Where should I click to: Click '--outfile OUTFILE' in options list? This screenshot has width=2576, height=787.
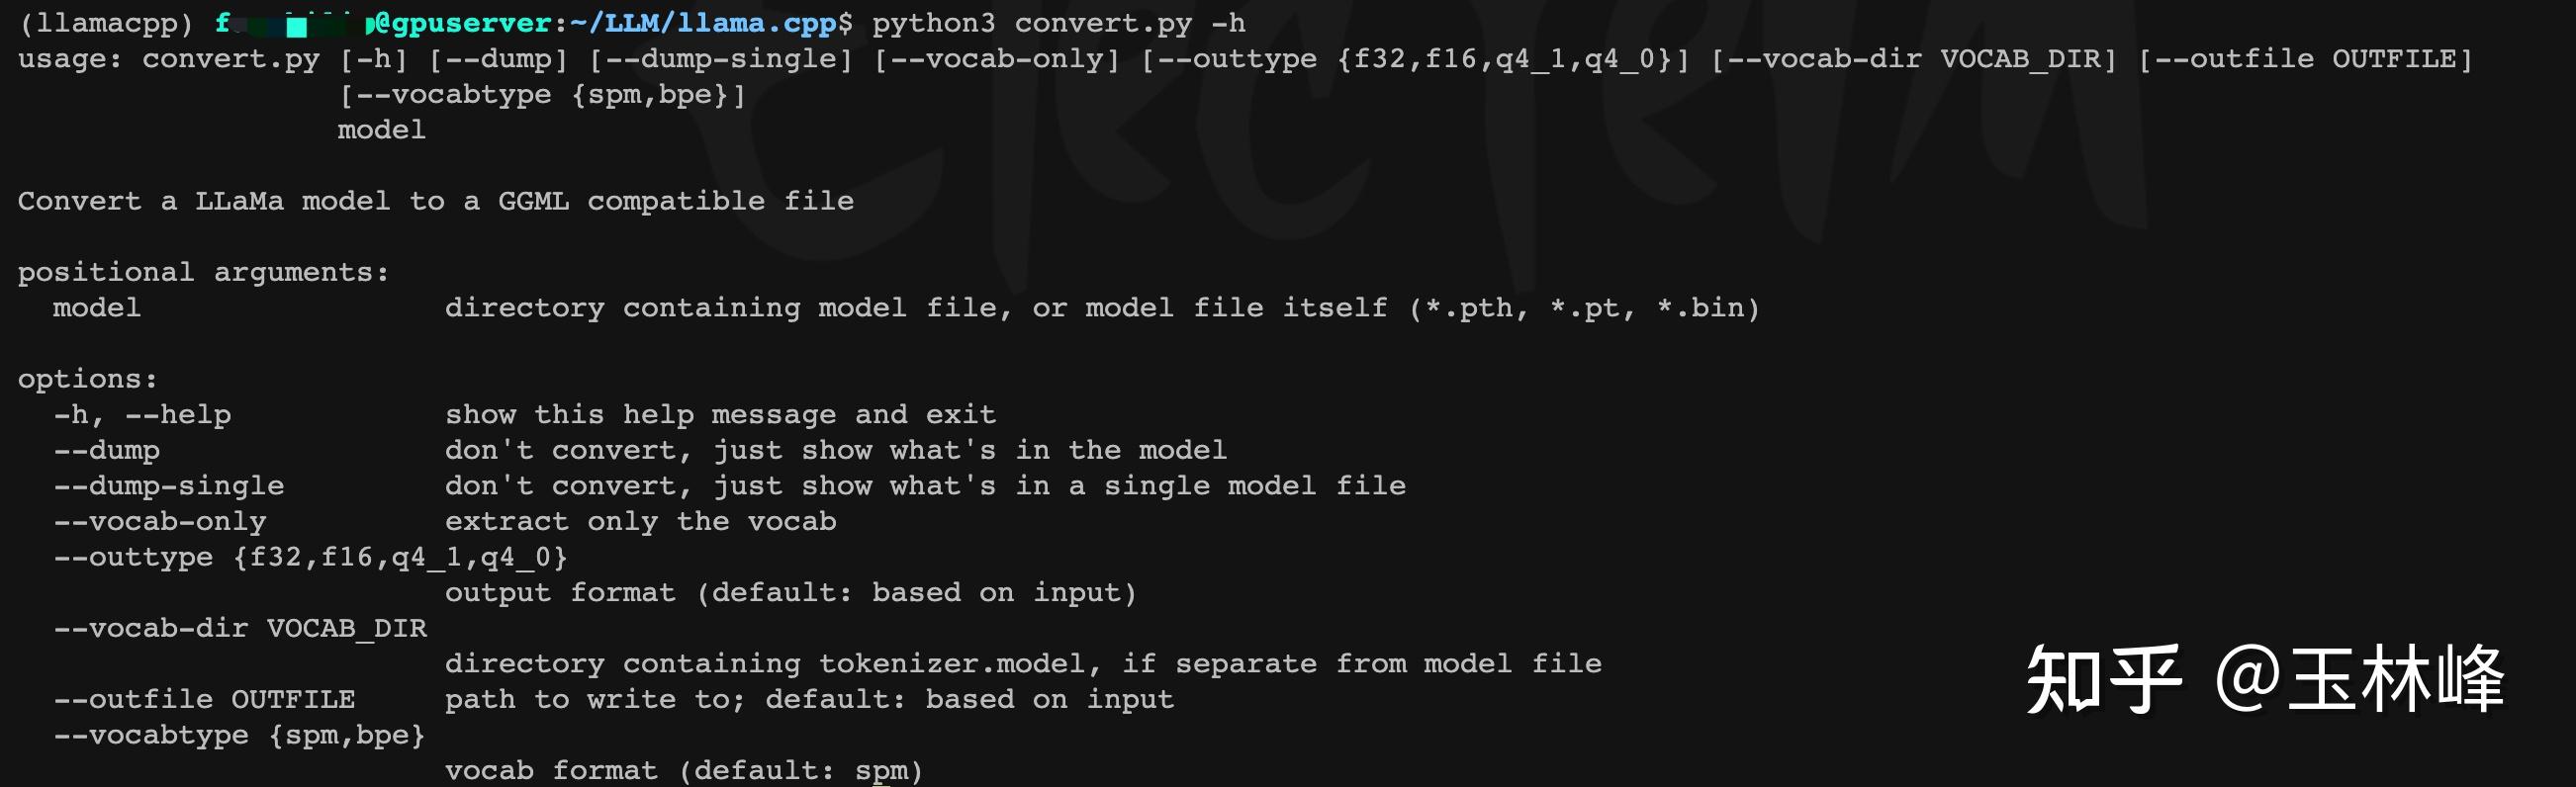204,699
